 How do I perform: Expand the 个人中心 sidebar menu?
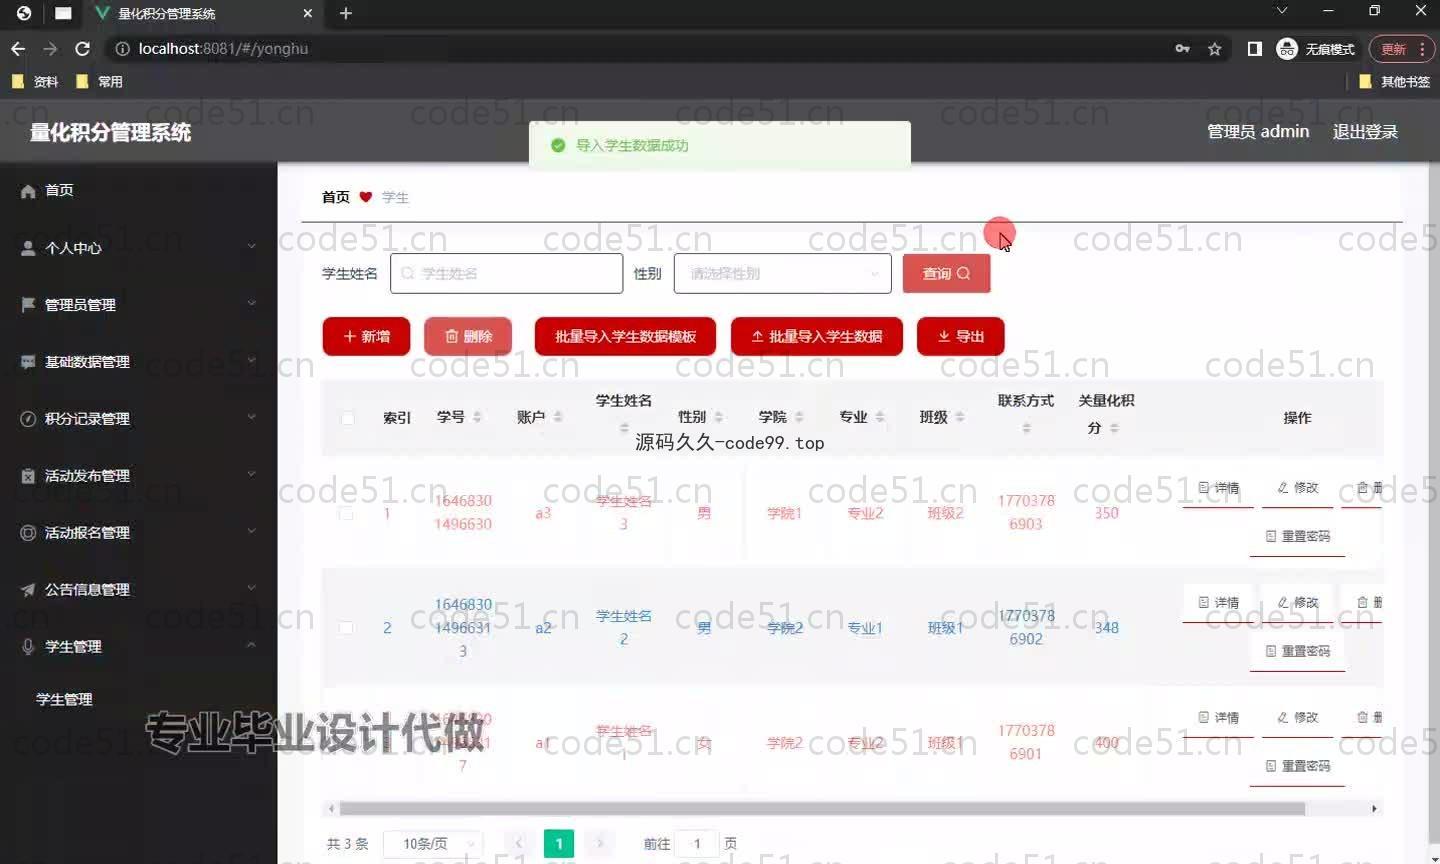tap(138, 247)
